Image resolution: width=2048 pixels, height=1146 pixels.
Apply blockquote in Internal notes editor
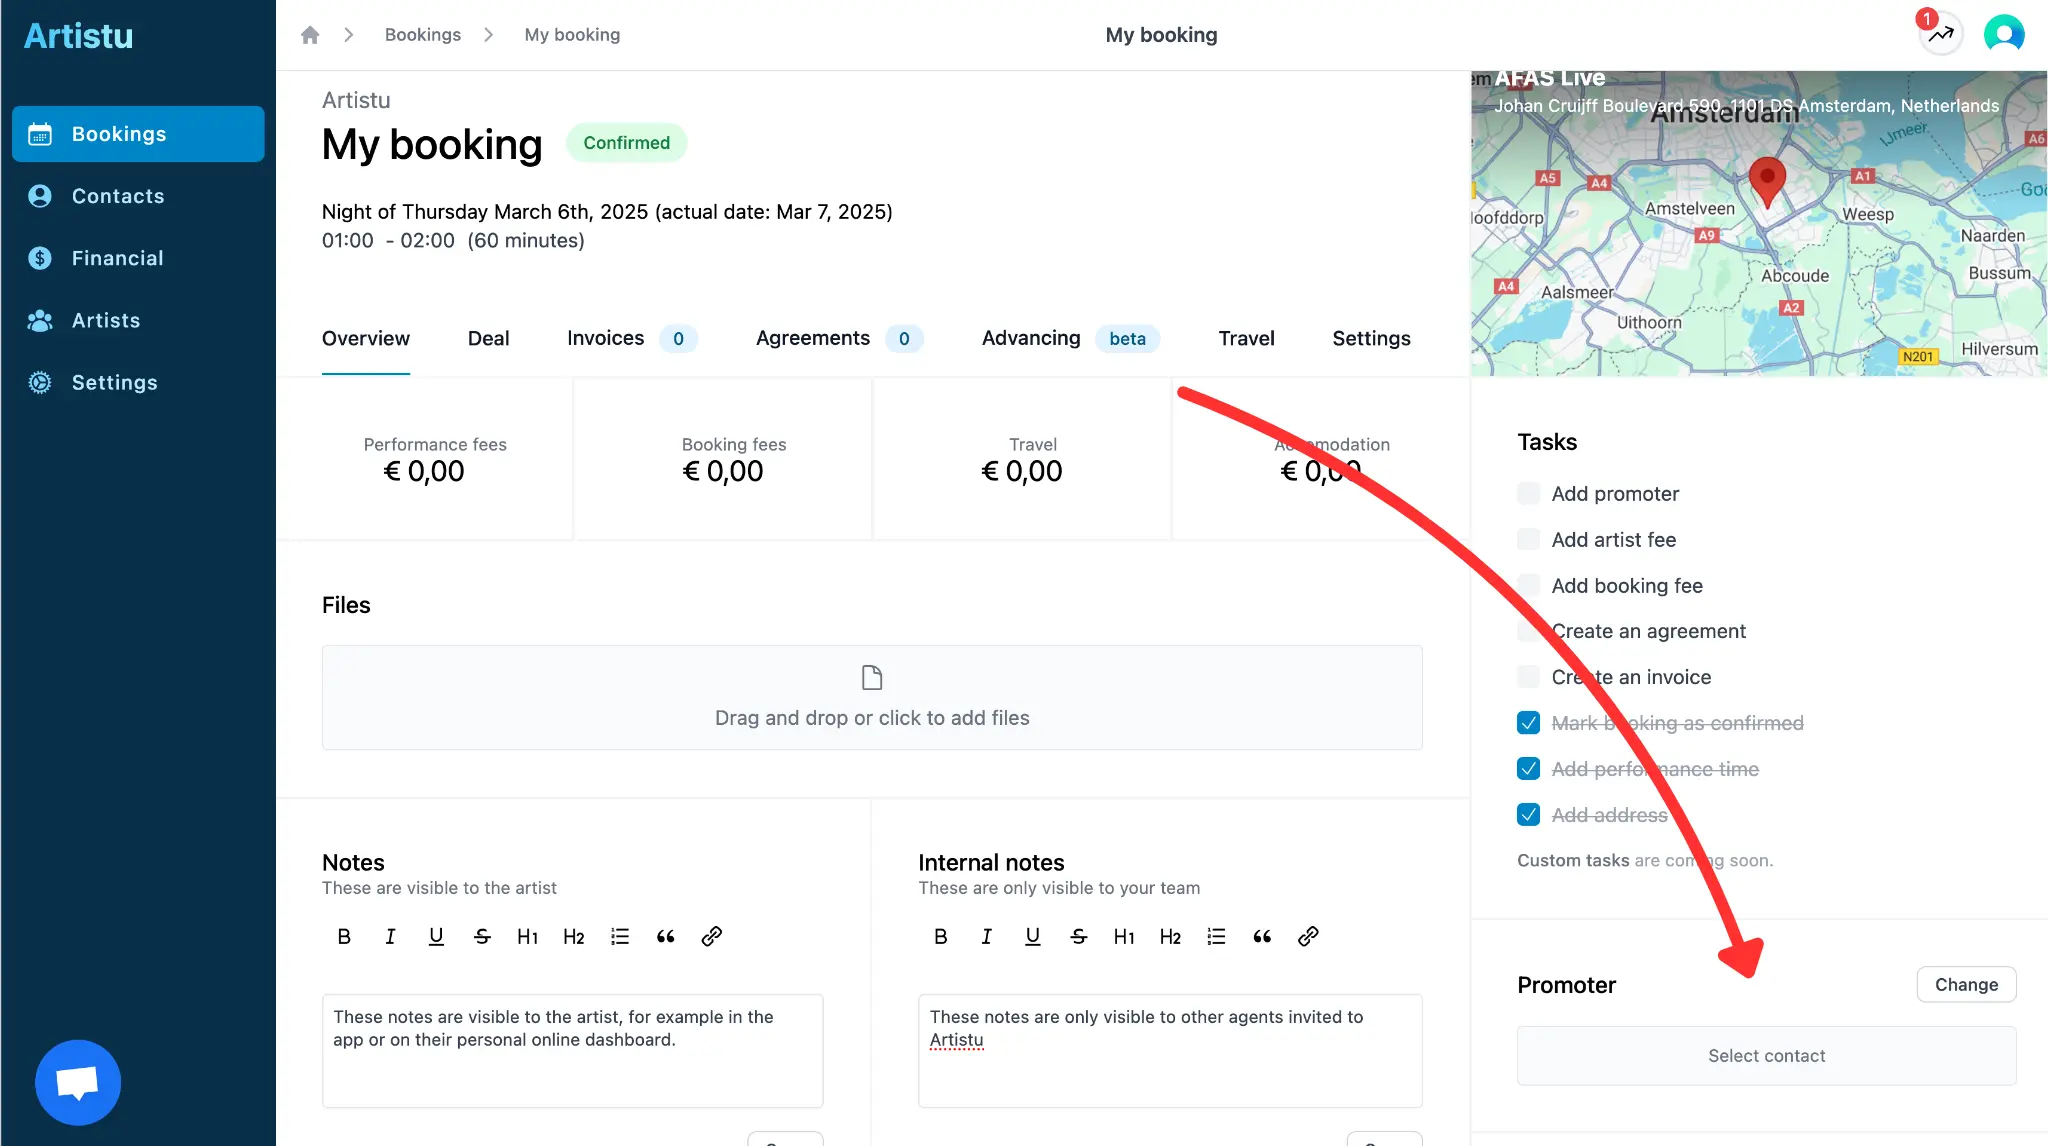[x=1262, y=937]
